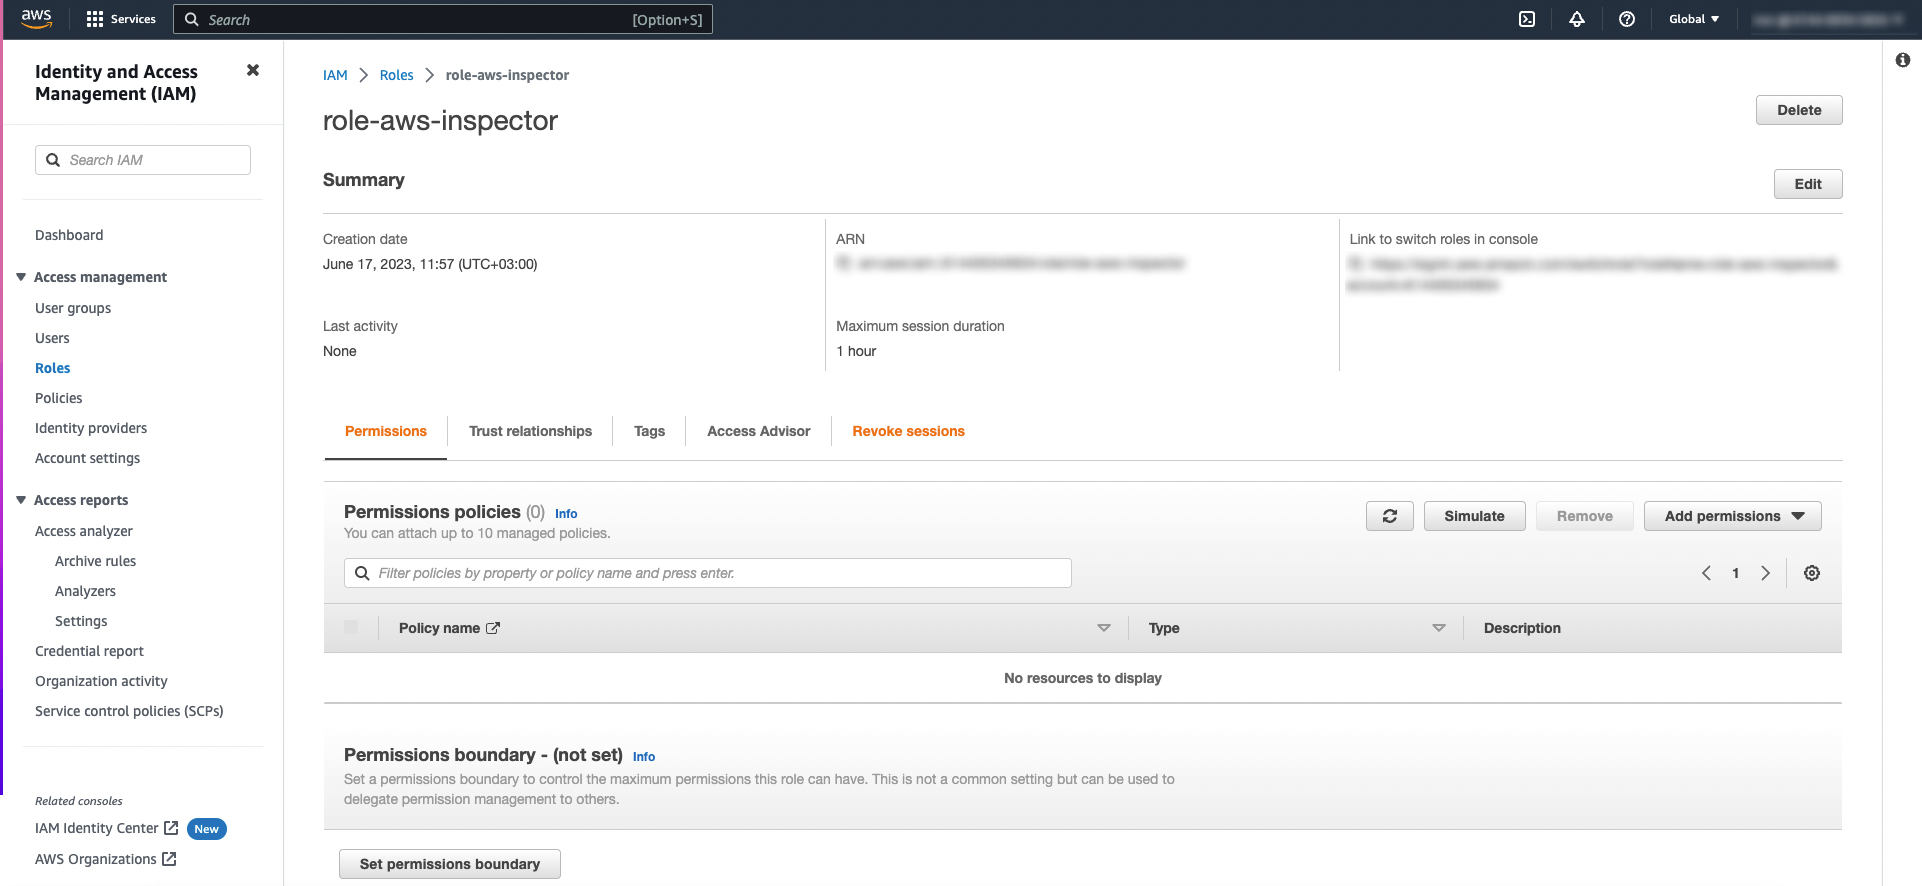The height and width of the screenshot is (886, 1922).
Task: Click the top search bar magnifier icon
Action: click(192, 19)
